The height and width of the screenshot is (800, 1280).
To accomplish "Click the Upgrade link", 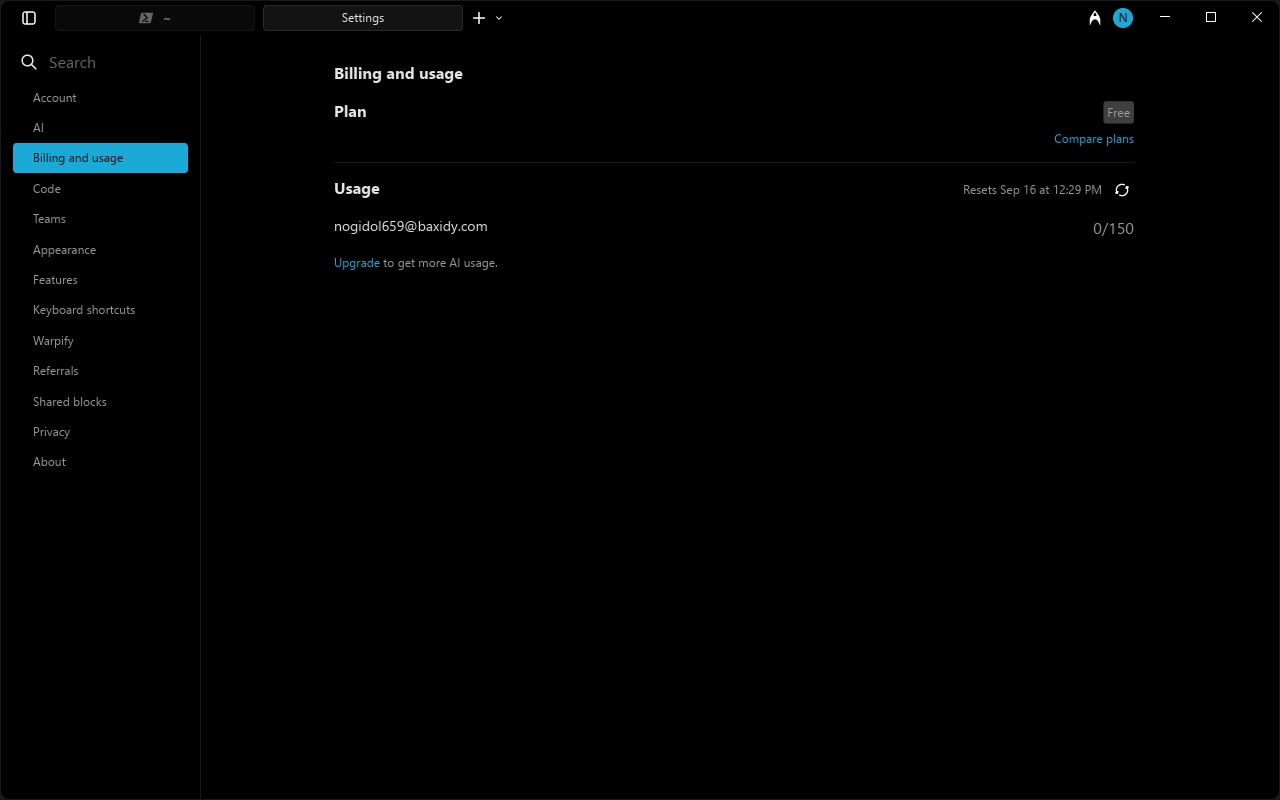I will coord(356,263).
